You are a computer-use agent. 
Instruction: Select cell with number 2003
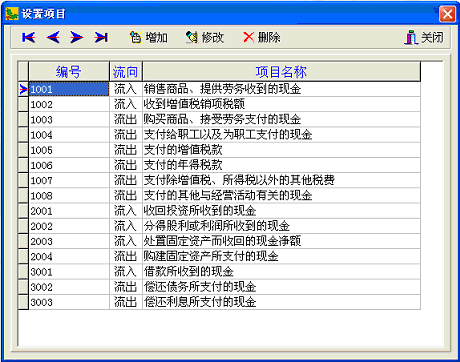coord(69,242)
